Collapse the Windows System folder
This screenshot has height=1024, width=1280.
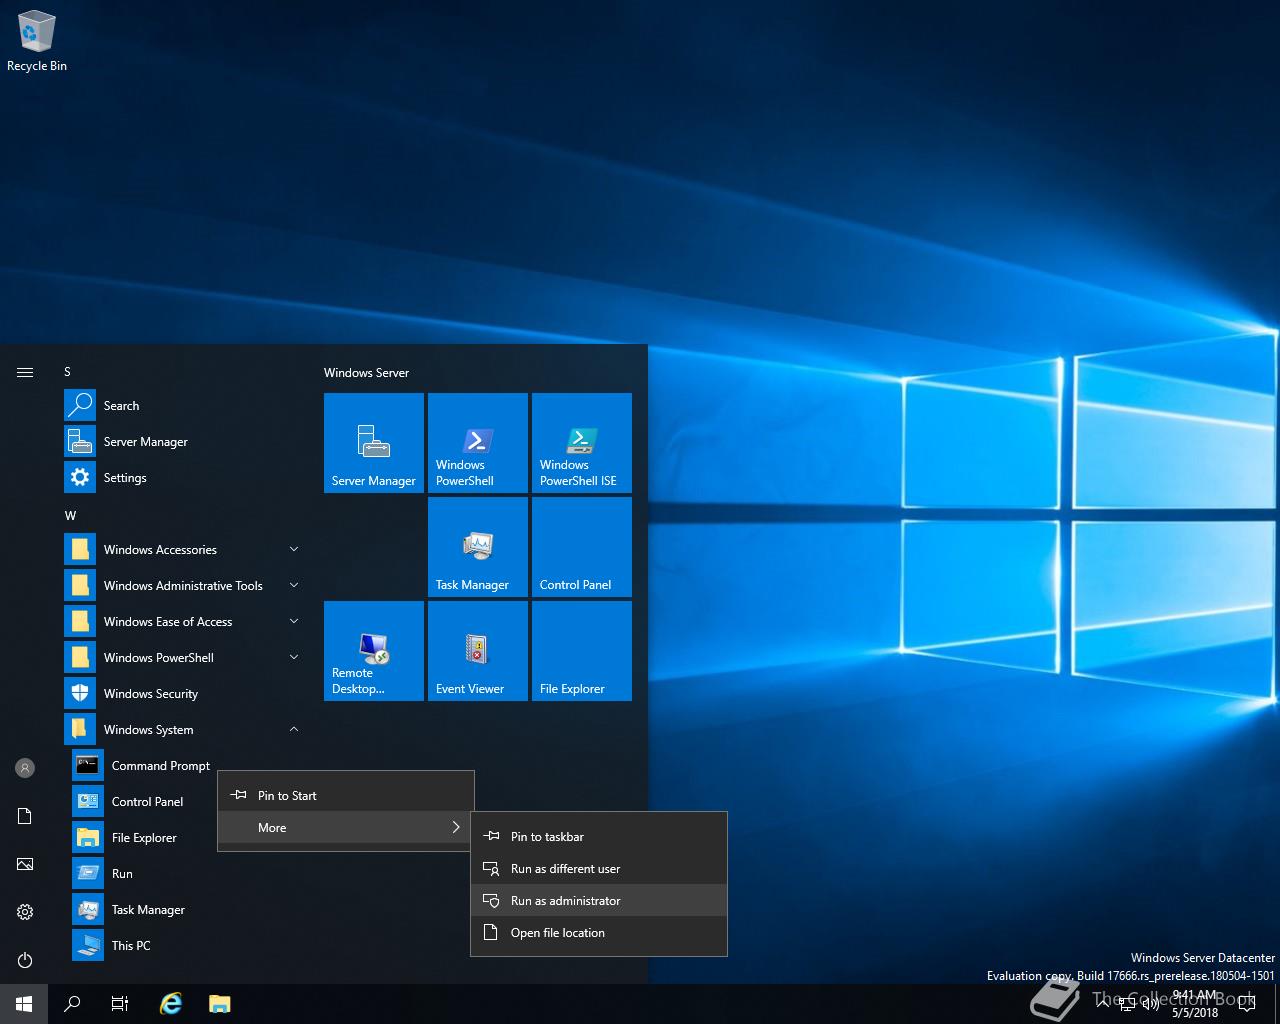182,729
